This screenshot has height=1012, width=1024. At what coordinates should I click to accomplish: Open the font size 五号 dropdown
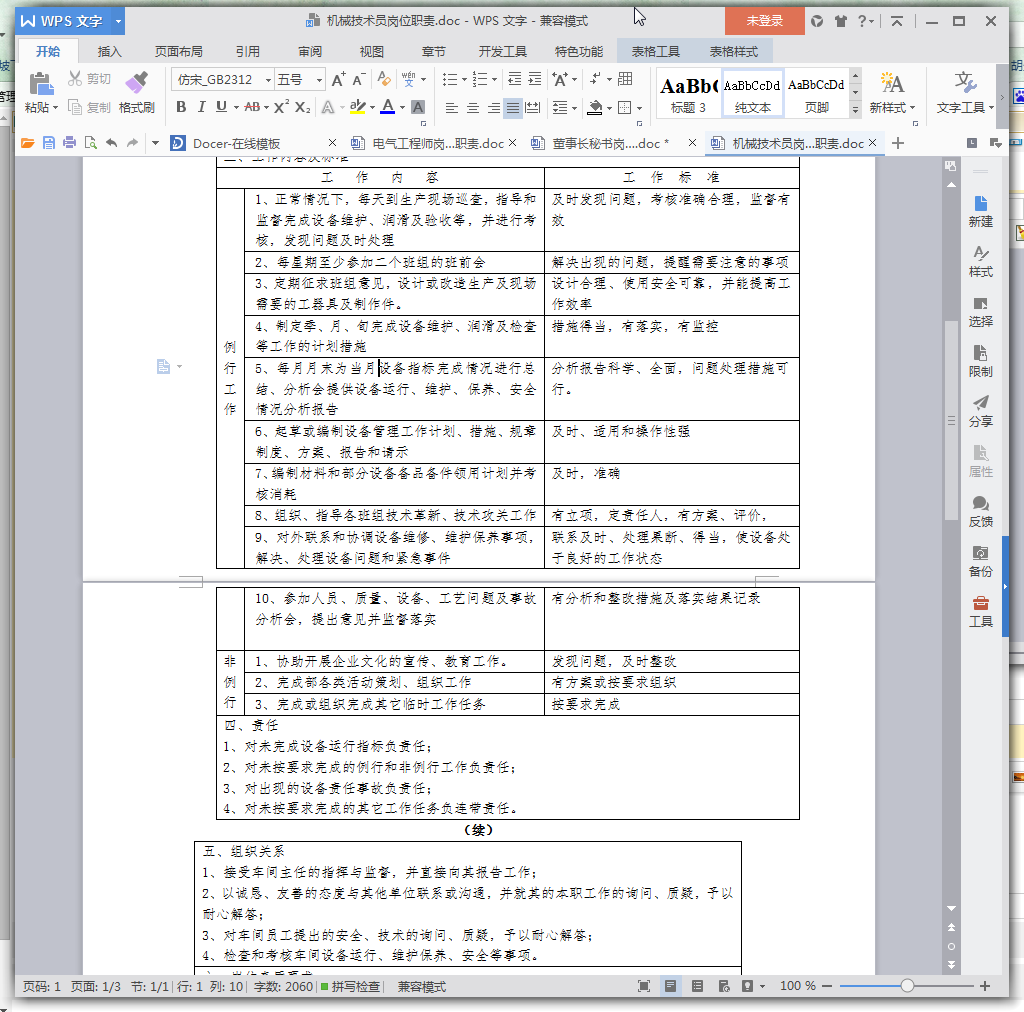pyautogui.click(x=319, y=80)
